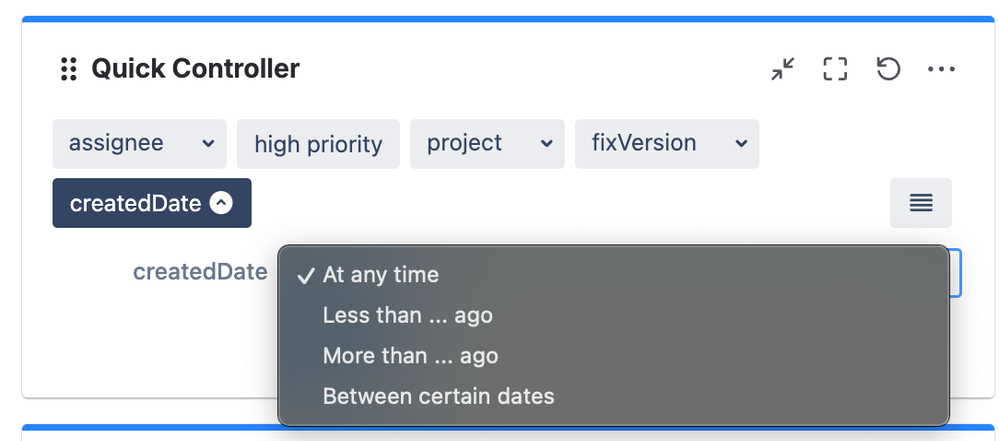Choose "Less than ... ago" option

pyautogui.click(x=407, y=315)
